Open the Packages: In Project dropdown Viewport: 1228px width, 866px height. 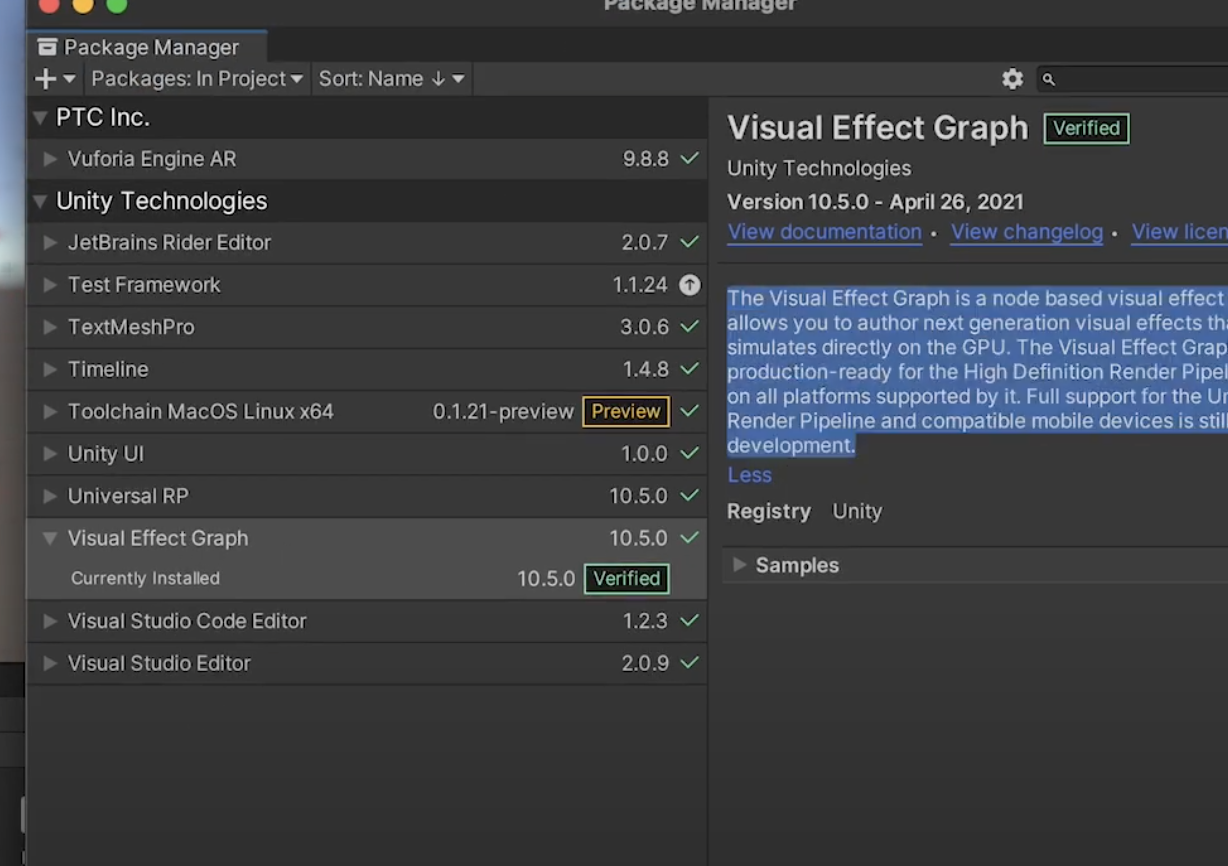(196, 79)
